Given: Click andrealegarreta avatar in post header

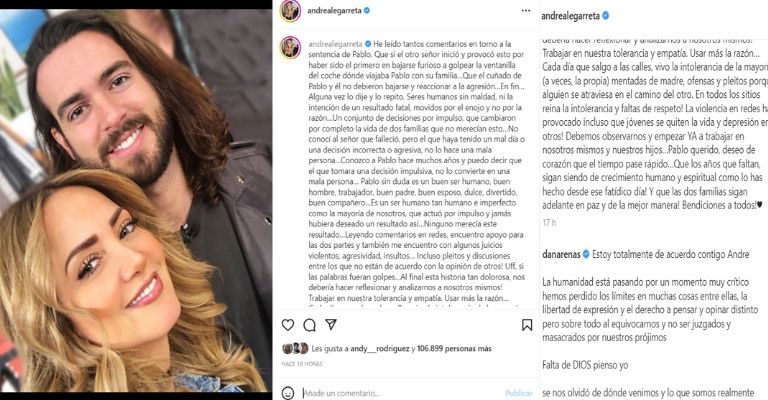Looking at the screenshot, I should pos(290,11).
